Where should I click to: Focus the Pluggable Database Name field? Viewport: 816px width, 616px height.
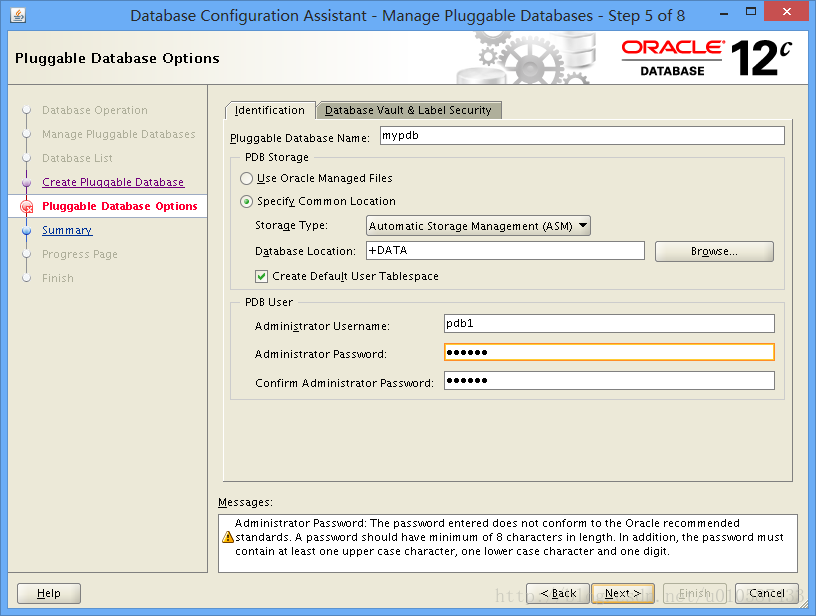582,136
